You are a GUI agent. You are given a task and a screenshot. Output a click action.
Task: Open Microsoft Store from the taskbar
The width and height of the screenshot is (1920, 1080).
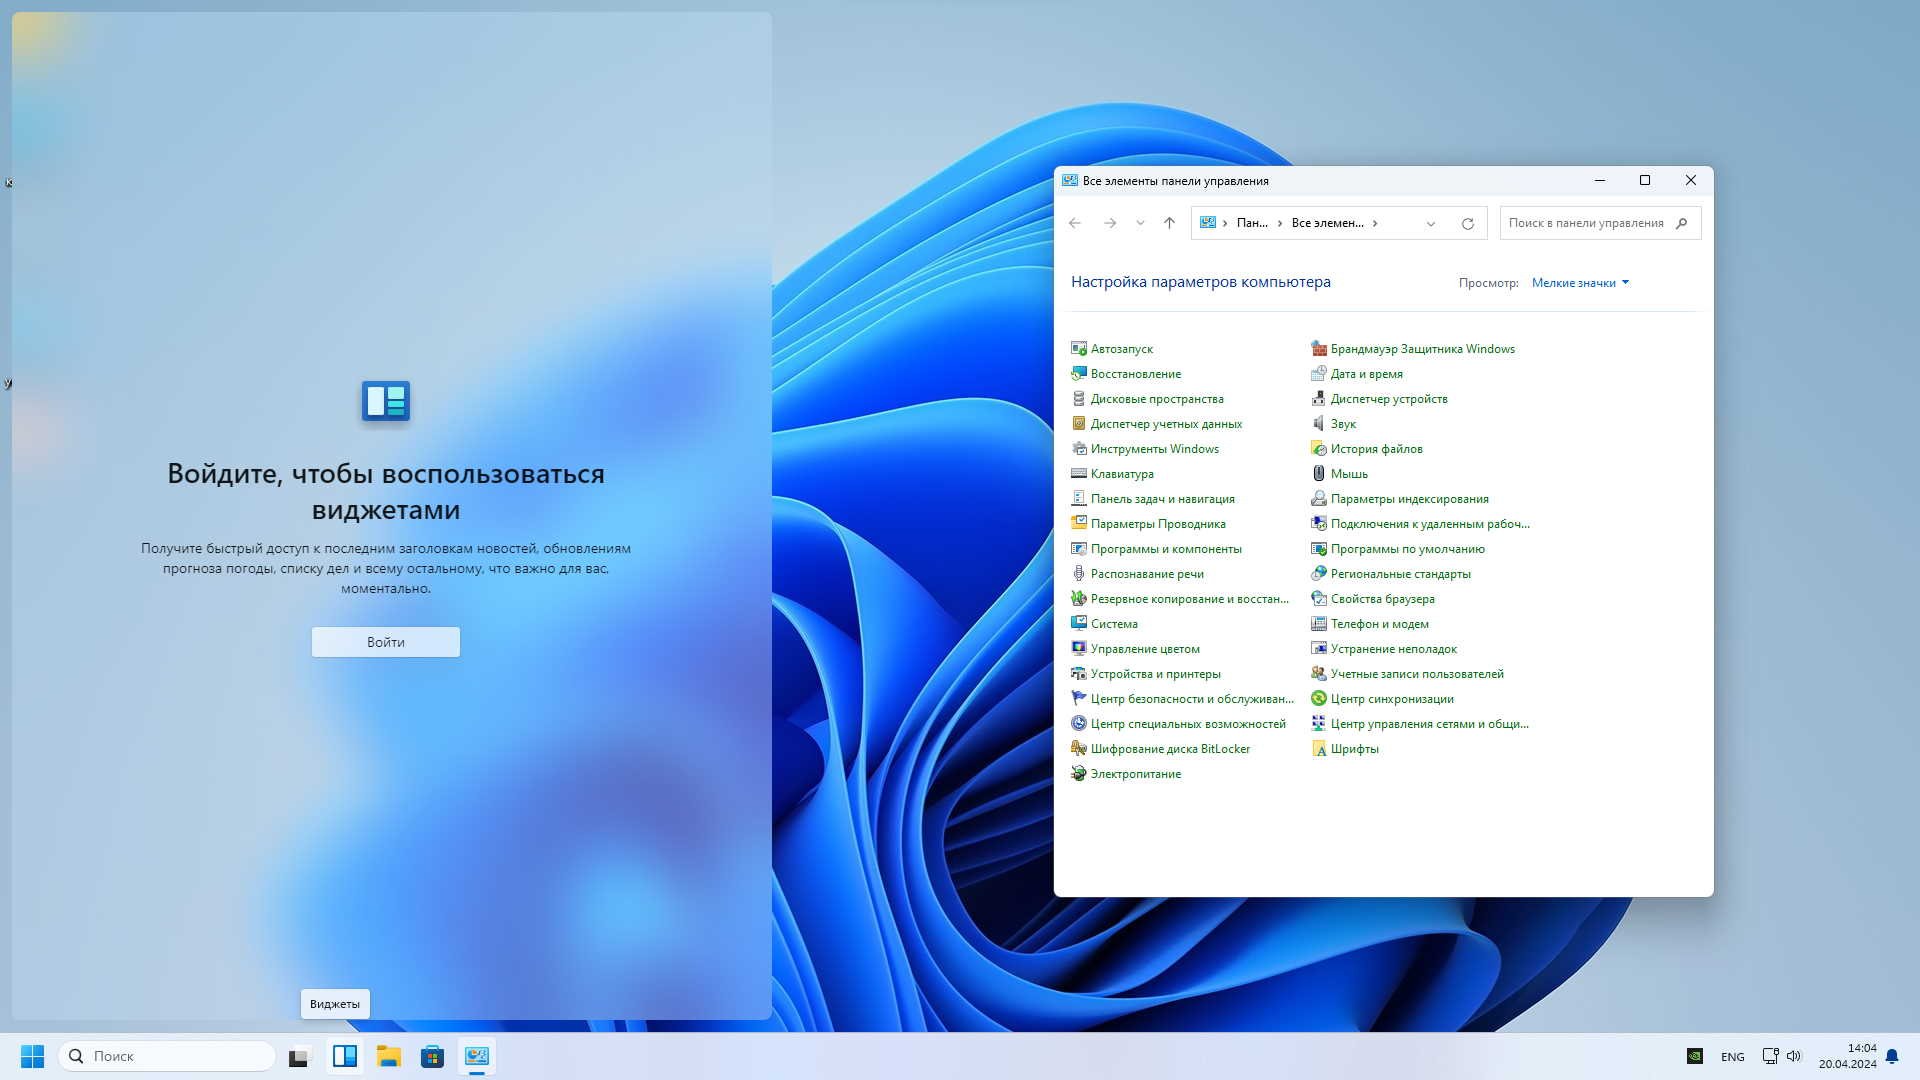point(432,1056)
